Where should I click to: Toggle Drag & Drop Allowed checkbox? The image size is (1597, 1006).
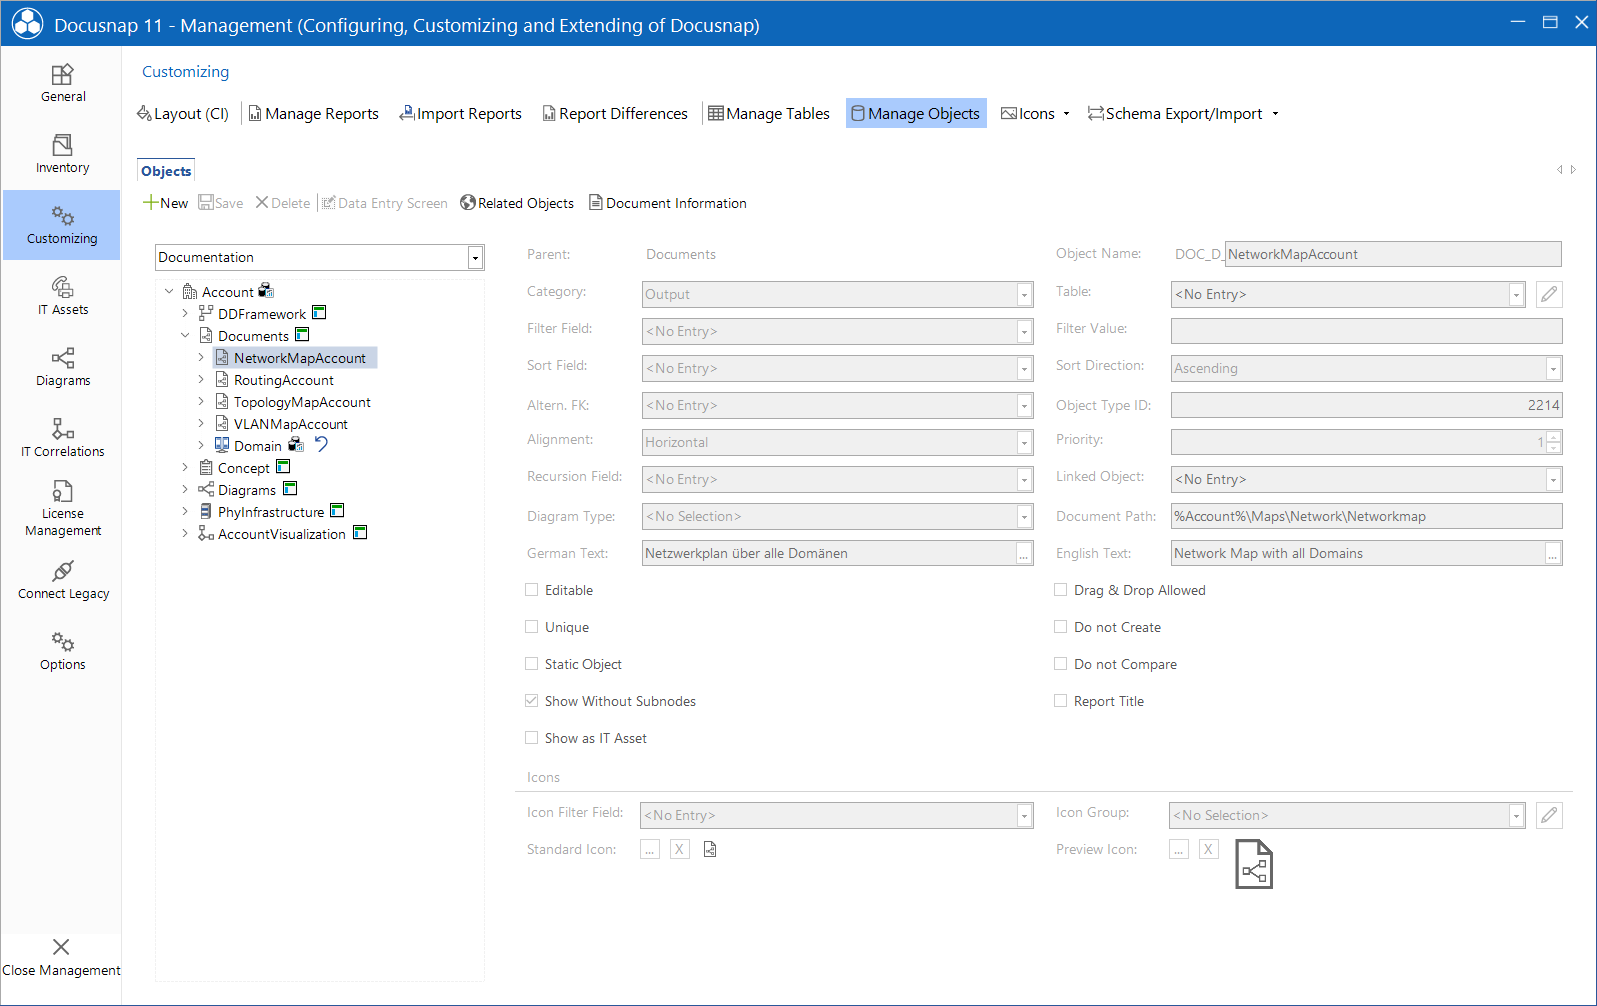point(1061,590)
